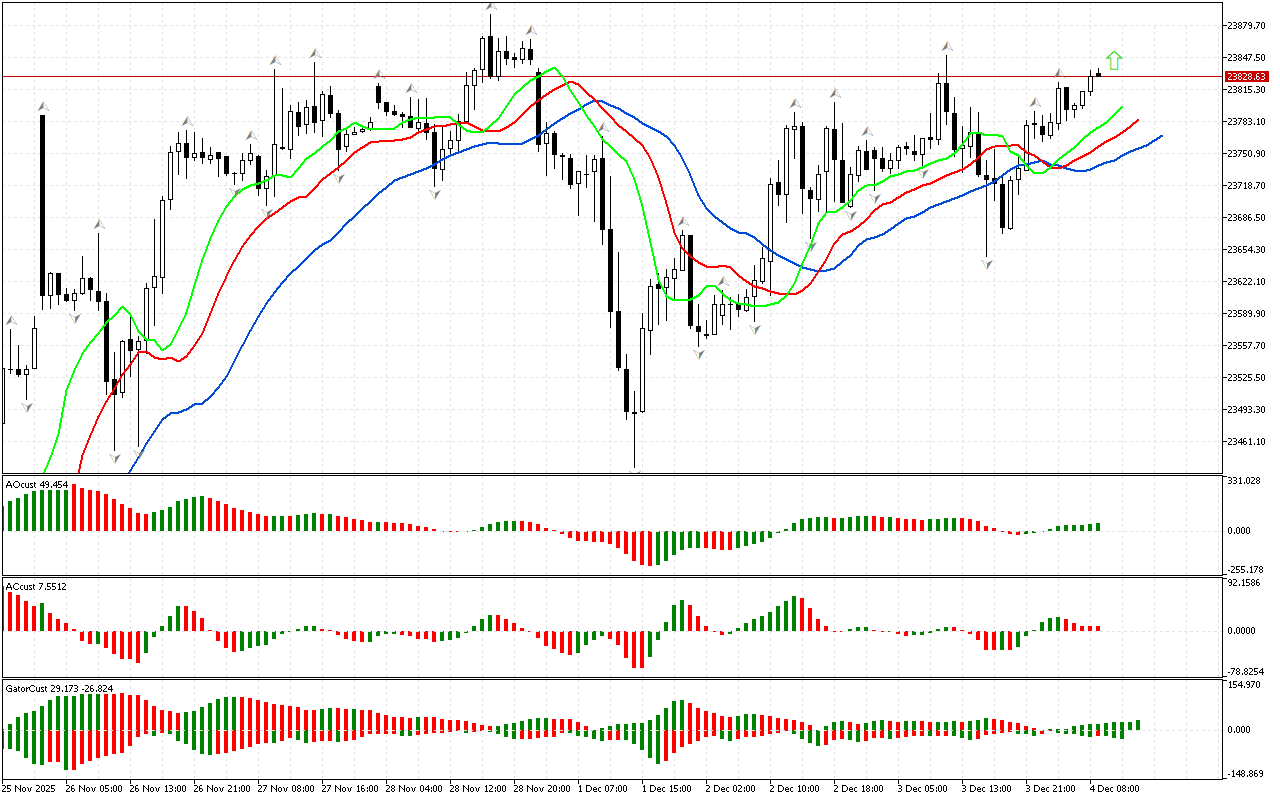Select the red current price tag 23828.63

pos(1246,76)
